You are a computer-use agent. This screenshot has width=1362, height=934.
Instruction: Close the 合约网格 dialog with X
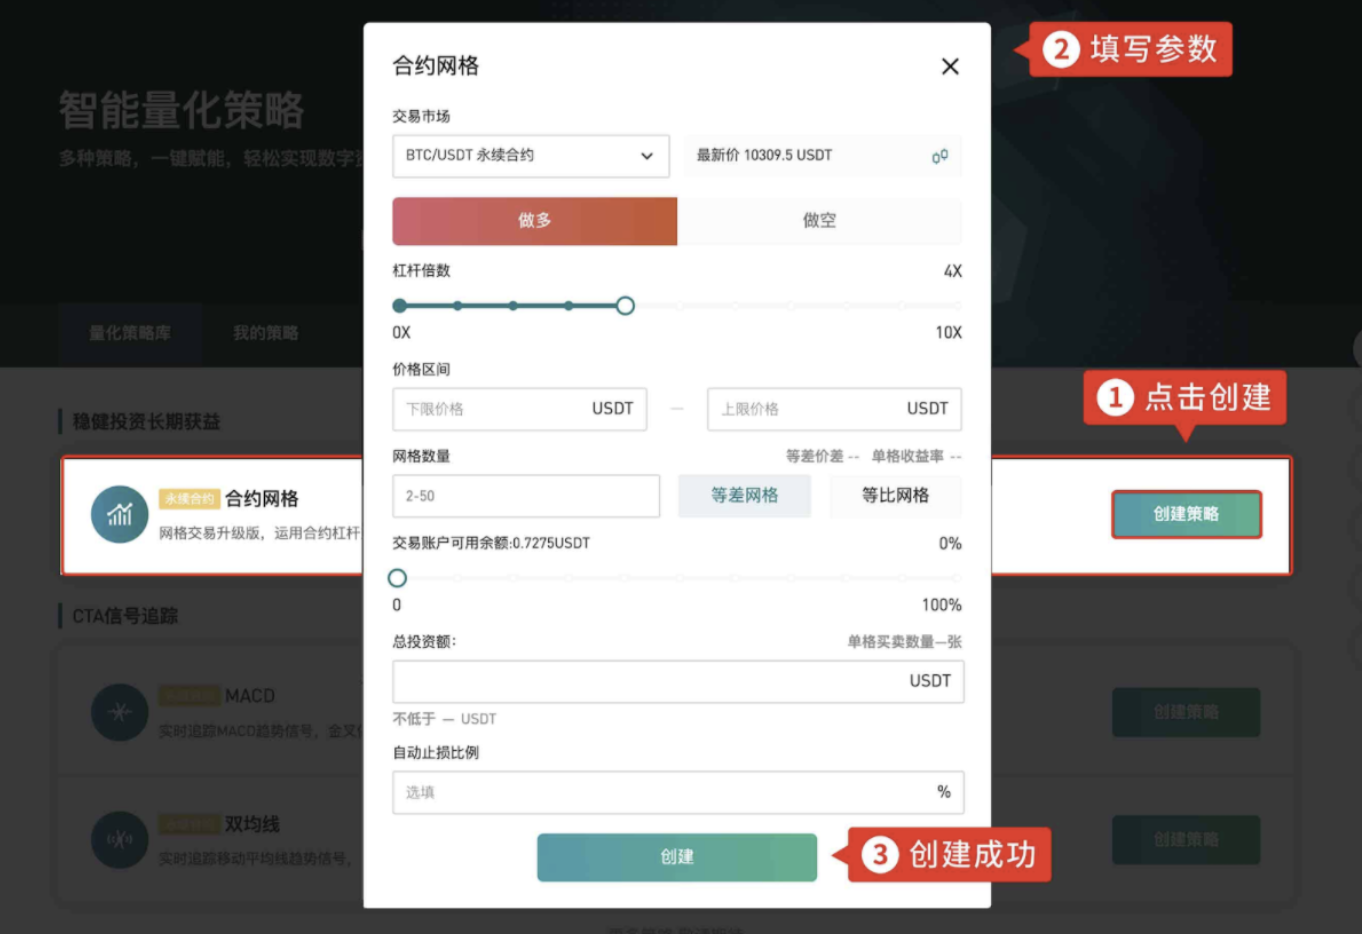(x=950, y=67)
